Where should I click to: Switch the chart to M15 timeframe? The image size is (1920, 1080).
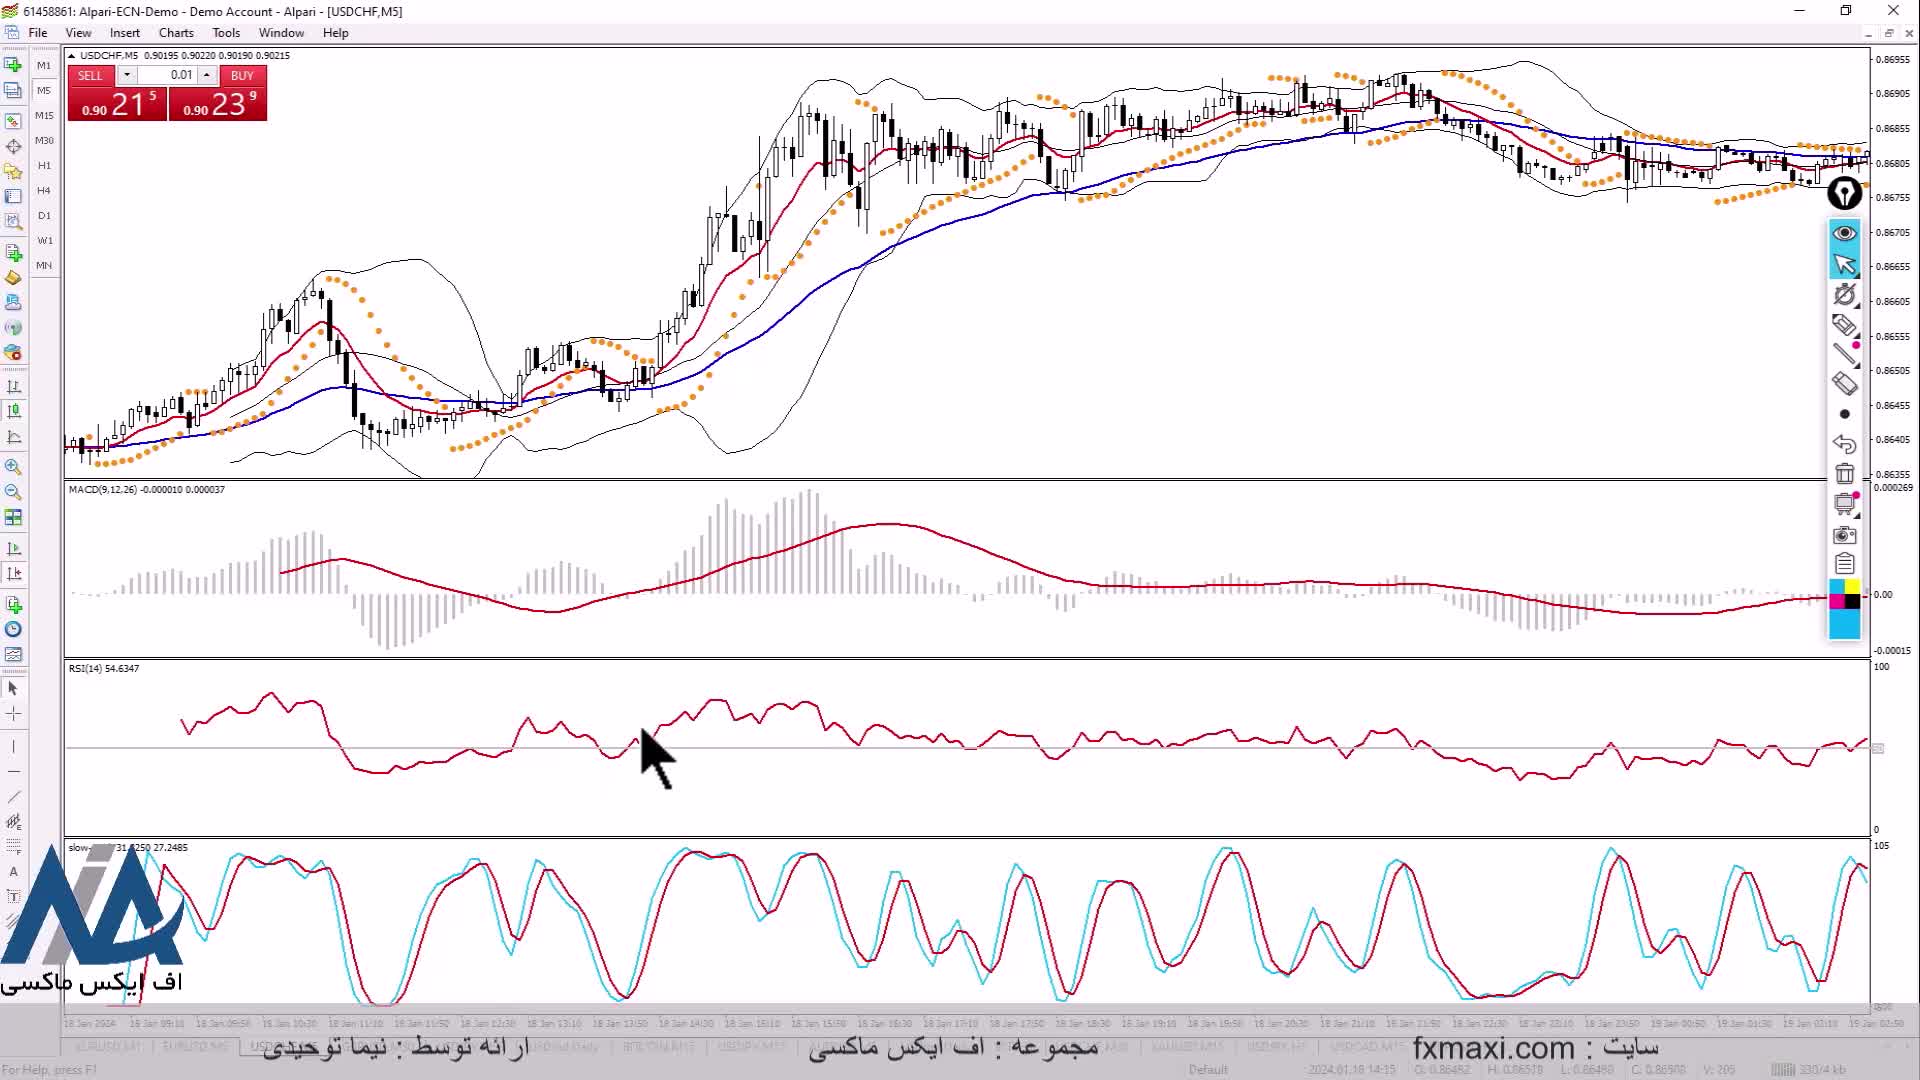tap(44, 116)
